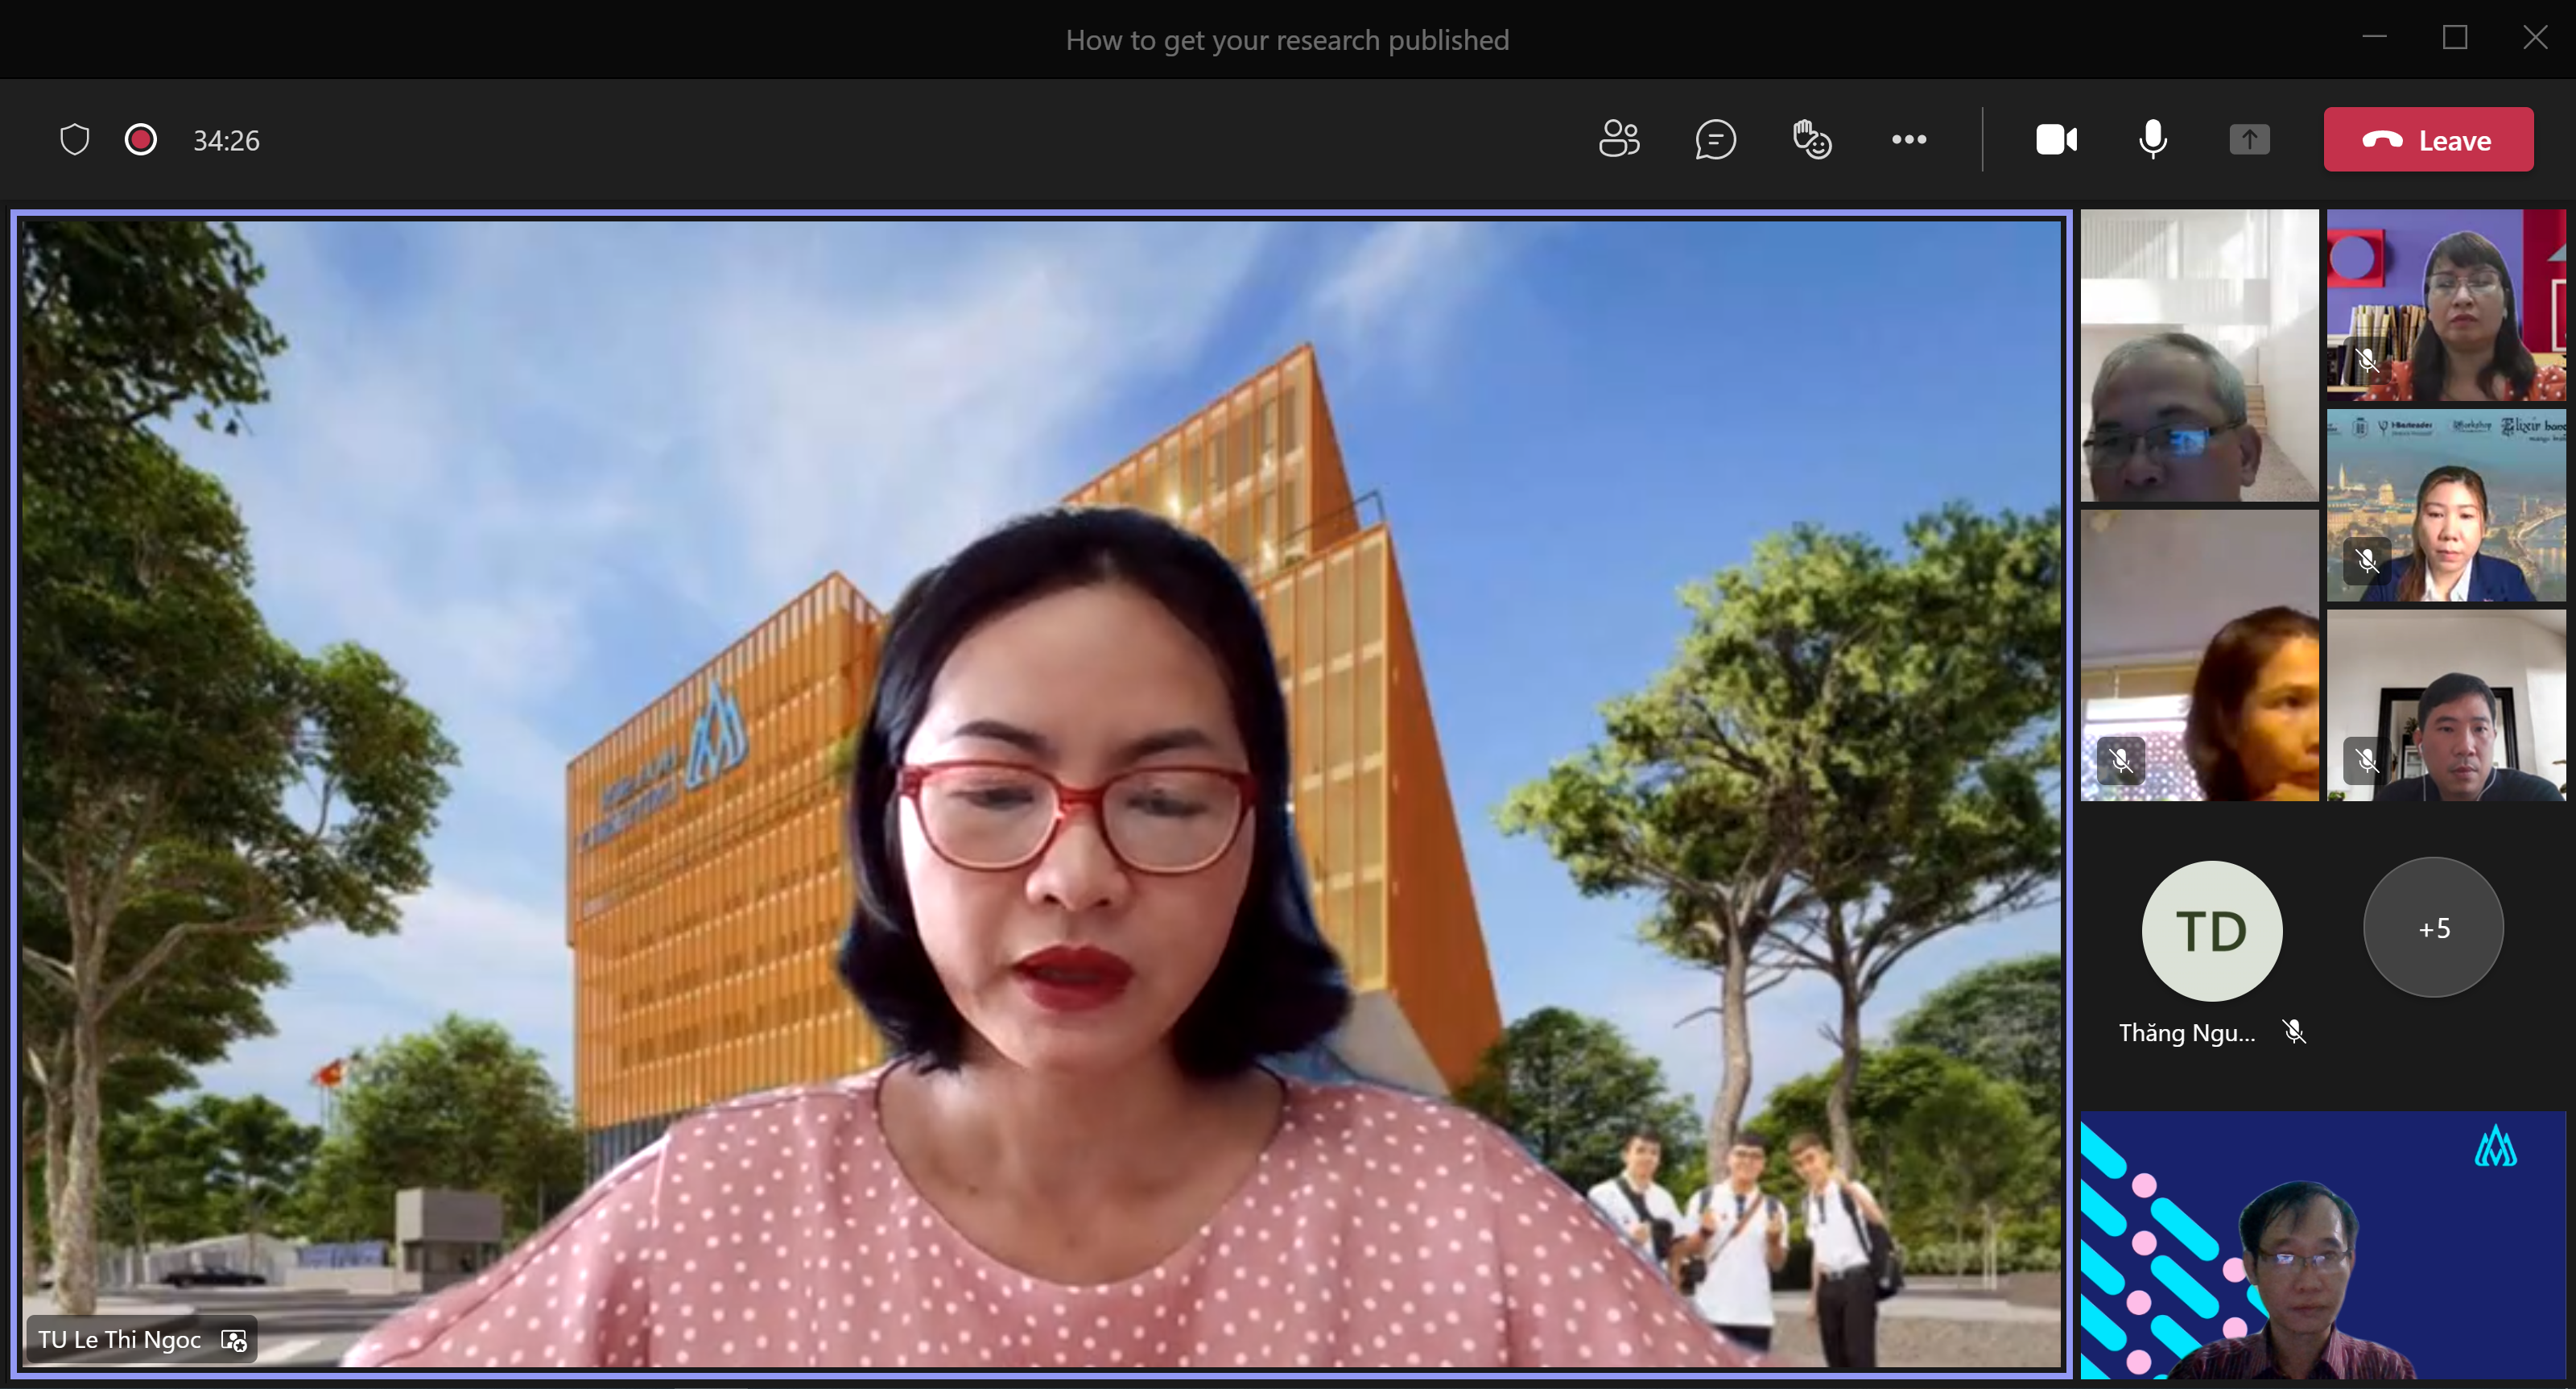Open the More actions menu
2576x1389 pixels.
point(1909,139)
